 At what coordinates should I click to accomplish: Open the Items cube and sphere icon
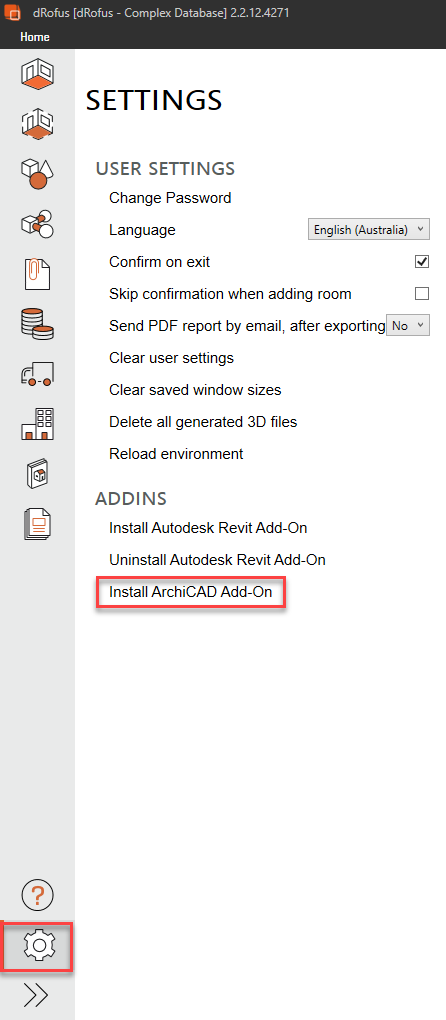37,173
